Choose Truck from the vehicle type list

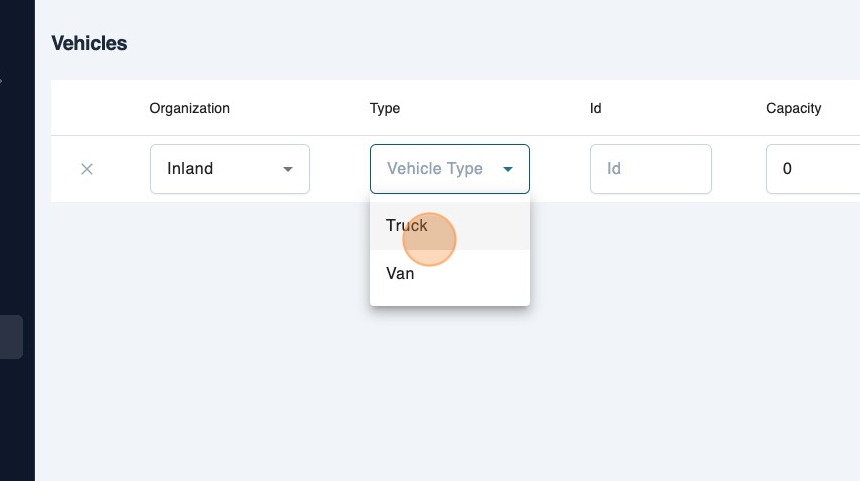pyautogui.click(x=407, y=226)
